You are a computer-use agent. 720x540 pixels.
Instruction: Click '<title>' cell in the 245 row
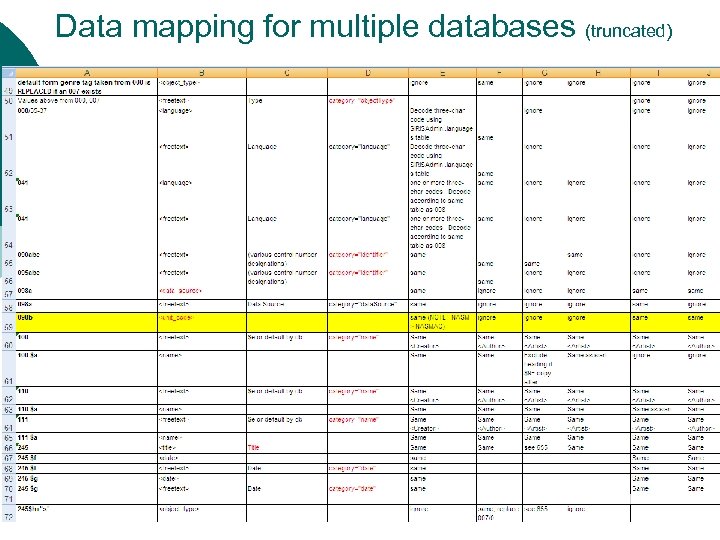point(202,448)
